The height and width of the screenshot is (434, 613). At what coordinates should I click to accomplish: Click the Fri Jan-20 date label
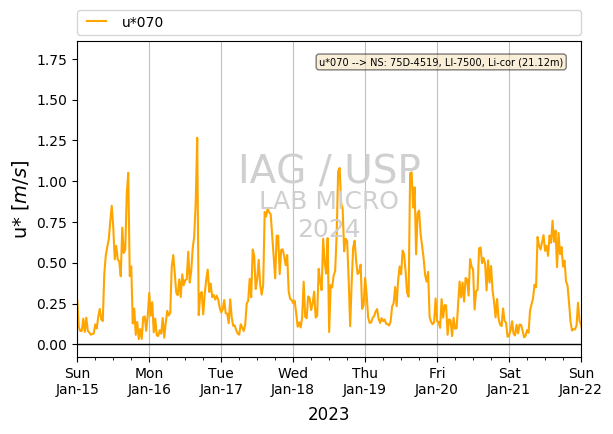pos(437,381)
